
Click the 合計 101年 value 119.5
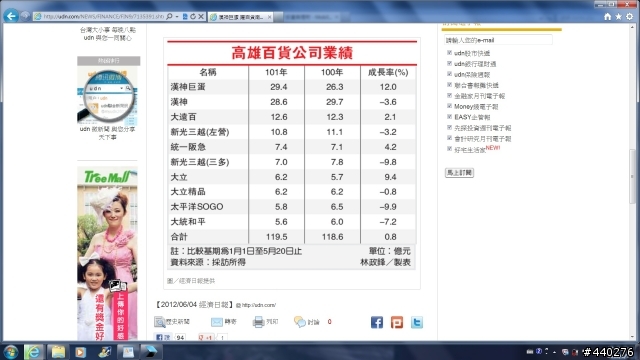coord(276,237)
